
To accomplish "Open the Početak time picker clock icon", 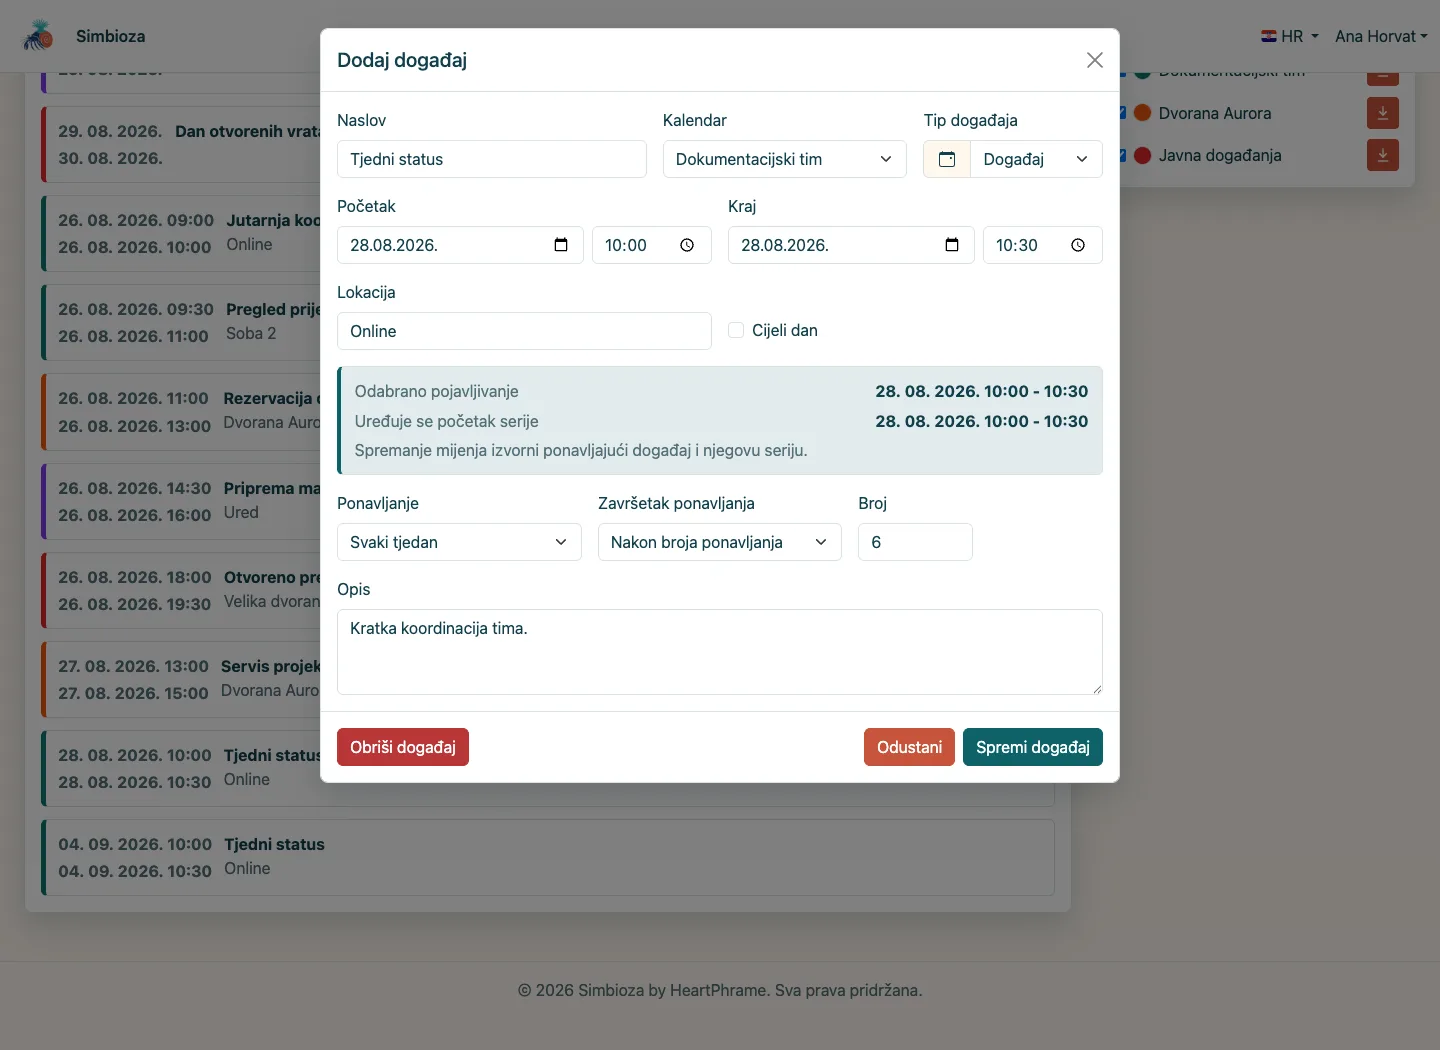I will pos(687,245).
